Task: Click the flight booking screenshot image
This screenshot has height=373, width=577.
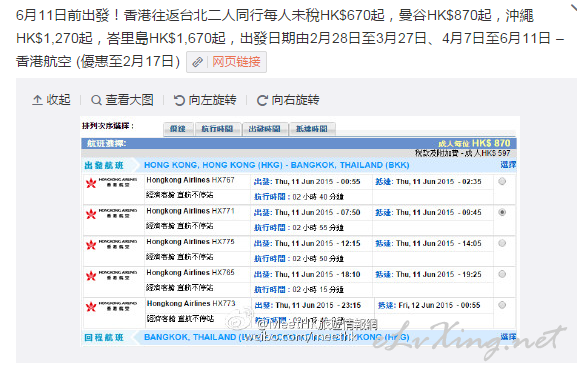Action: click(300, 231)
